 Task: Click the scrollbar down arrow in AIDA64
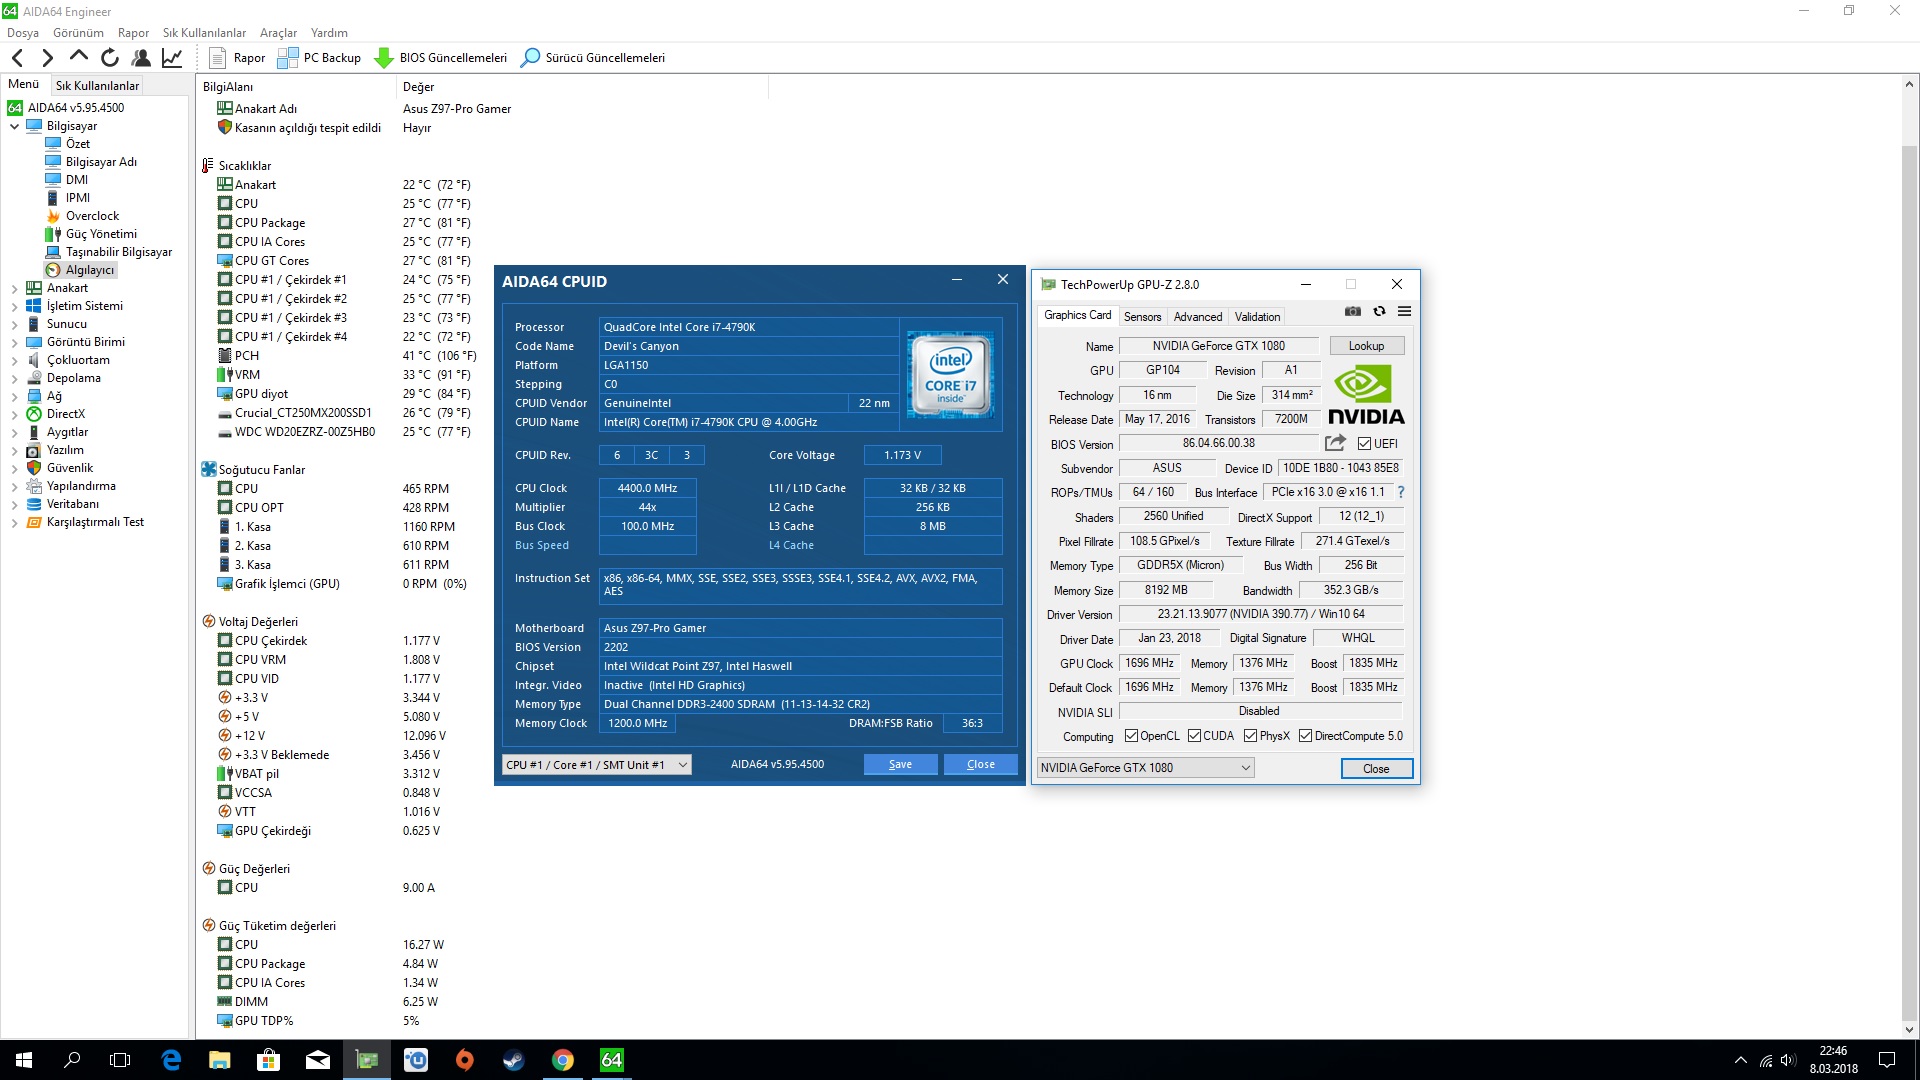1909,1029
